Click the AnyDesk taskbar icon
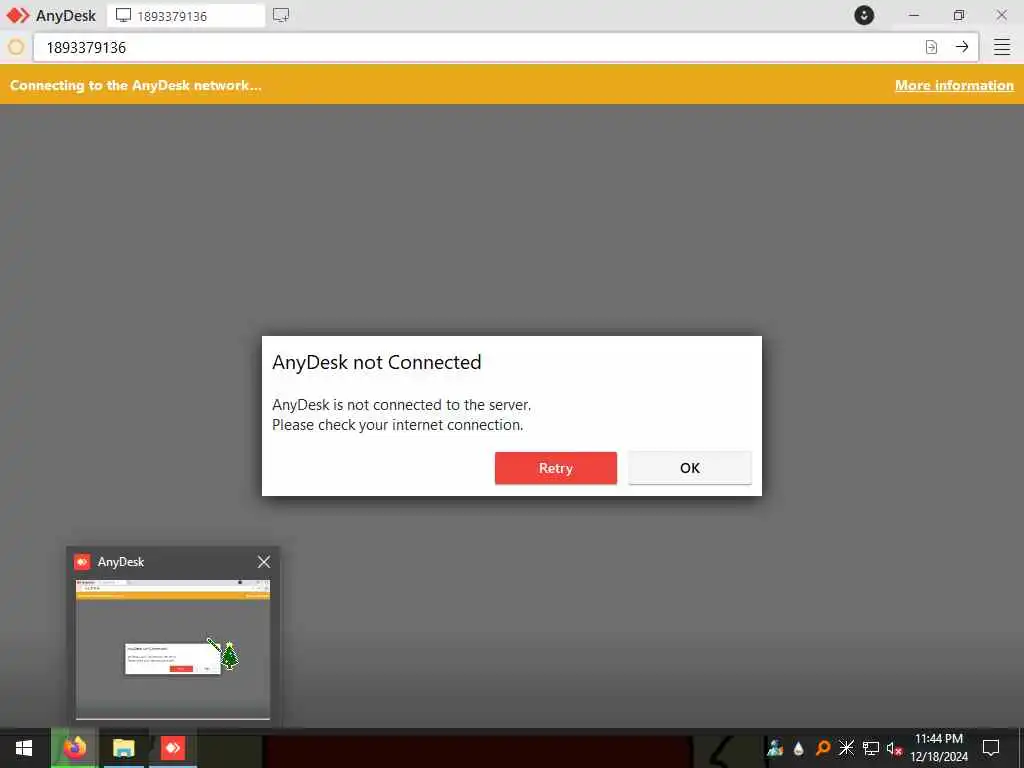The height and width of the screenshot is (768, 1024). (x=172, y=748)
